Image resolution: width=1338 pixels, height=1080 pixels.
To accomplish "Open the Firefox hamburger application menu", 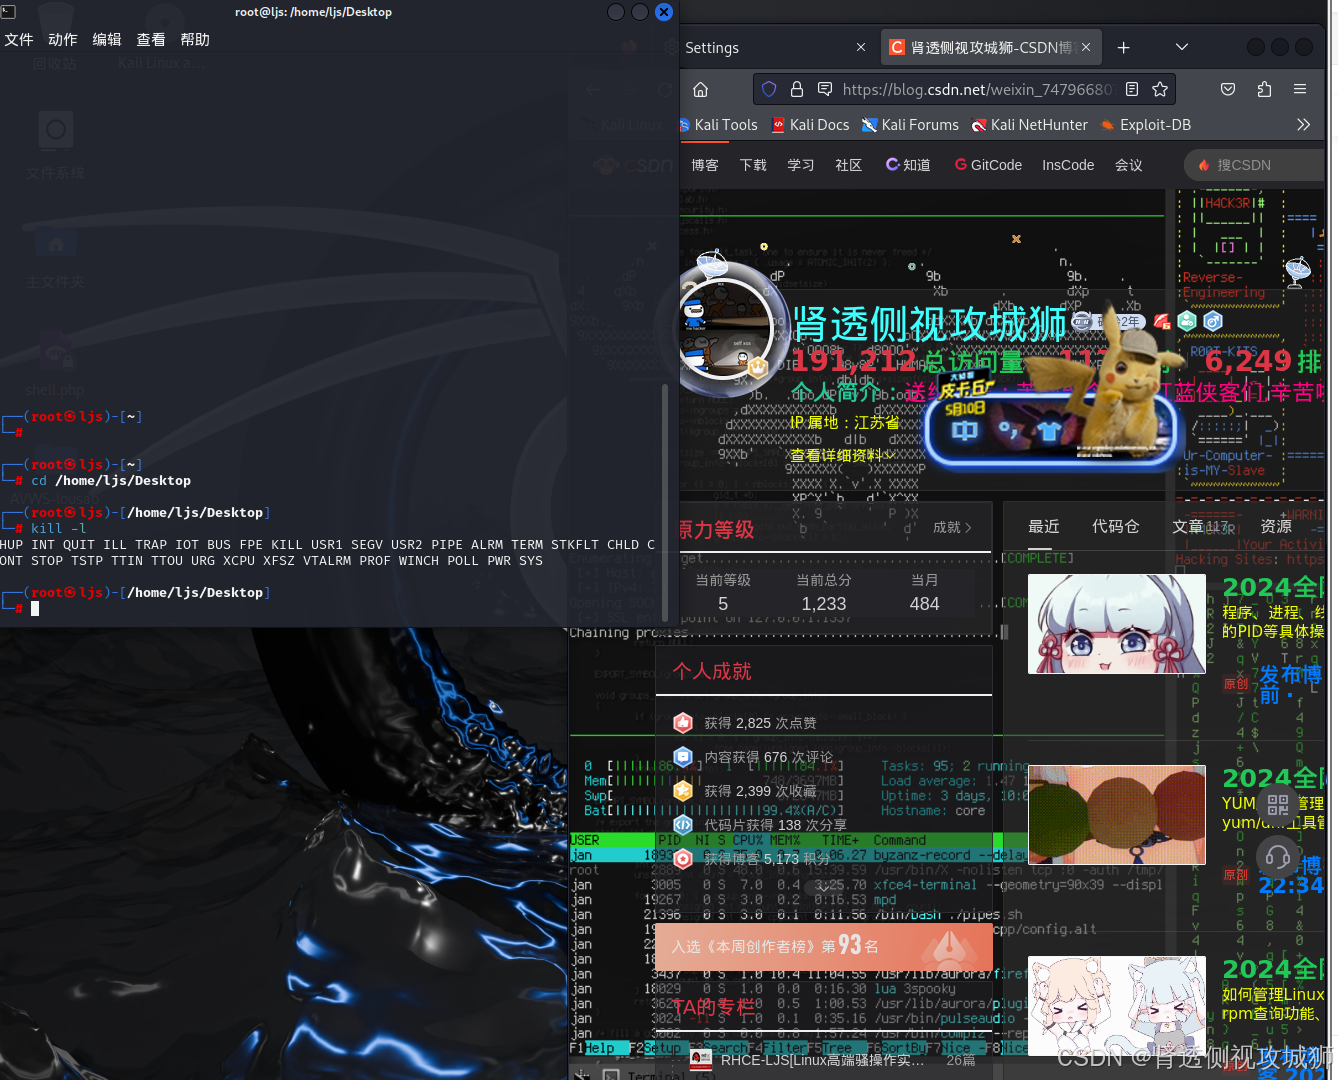I will (1300, 89).
